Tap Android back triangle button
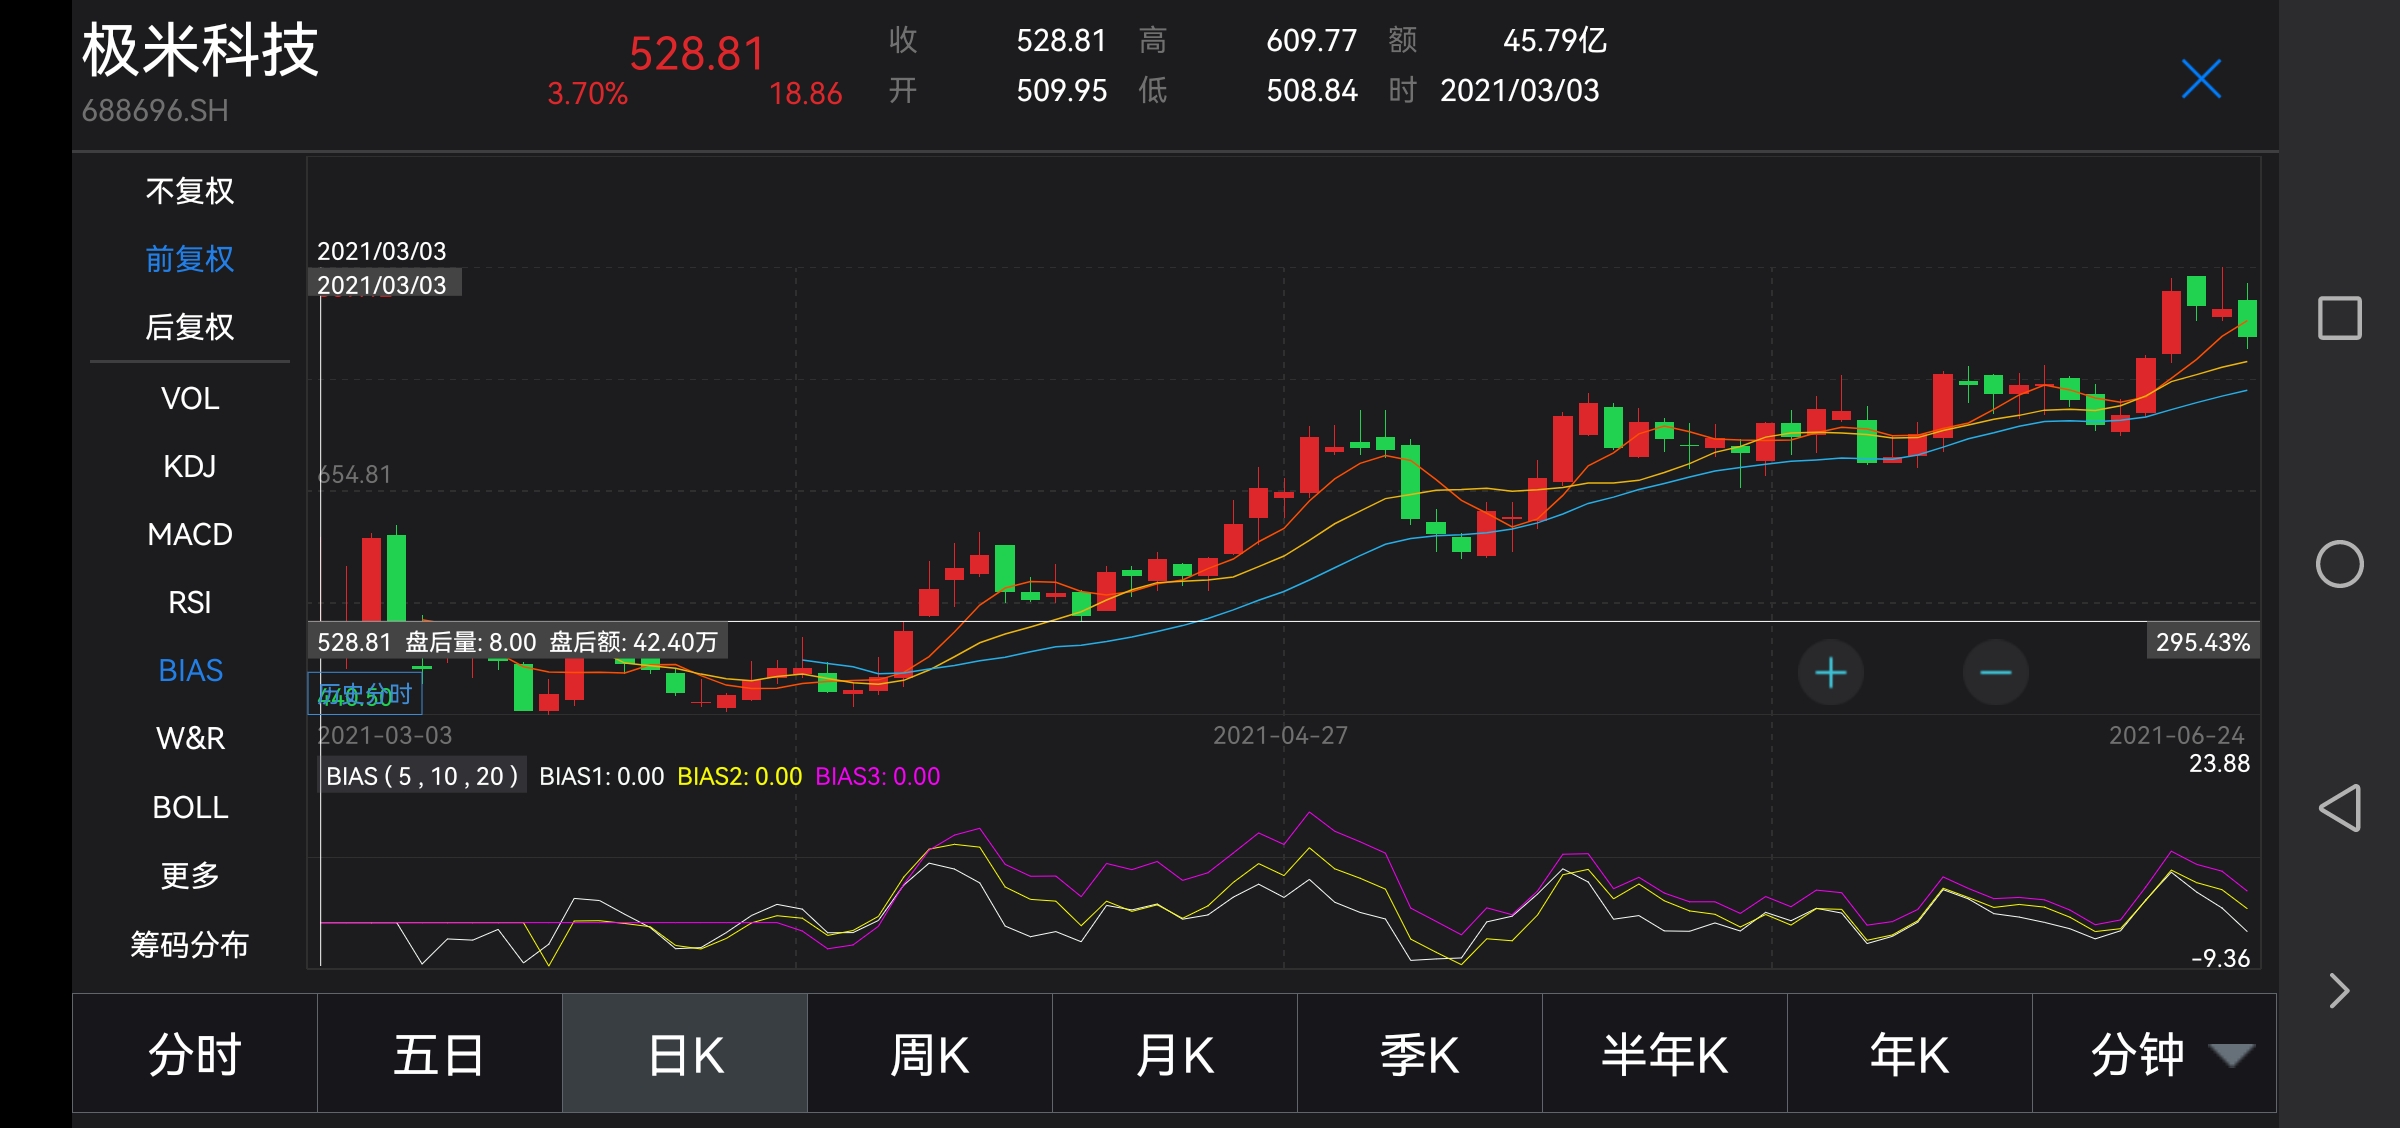Screen dimensions: 2400x1128 [2339, 808]
